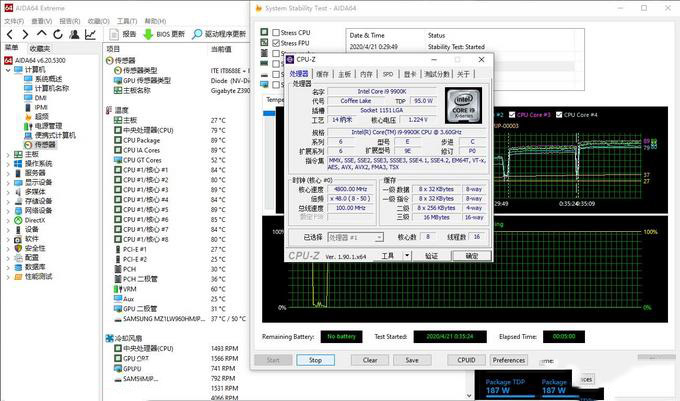
Task: Expand the 显示设备 tree node arrow
Action: click(x=8, y=183)
